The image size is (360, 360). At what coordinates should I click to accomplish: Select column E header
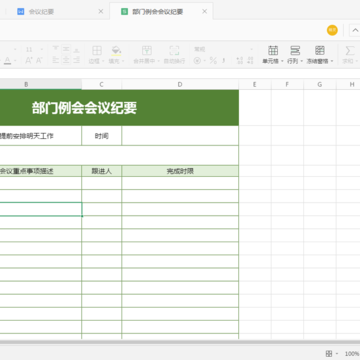(255, 85)
